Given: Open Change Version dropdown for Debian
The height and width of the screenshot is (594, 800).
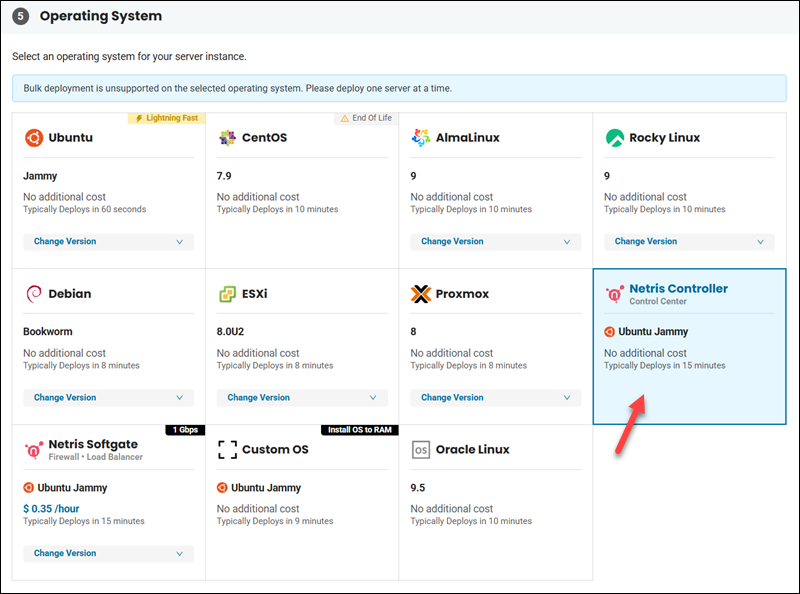Looking at the screenshot, I should [x=108, y=398].
